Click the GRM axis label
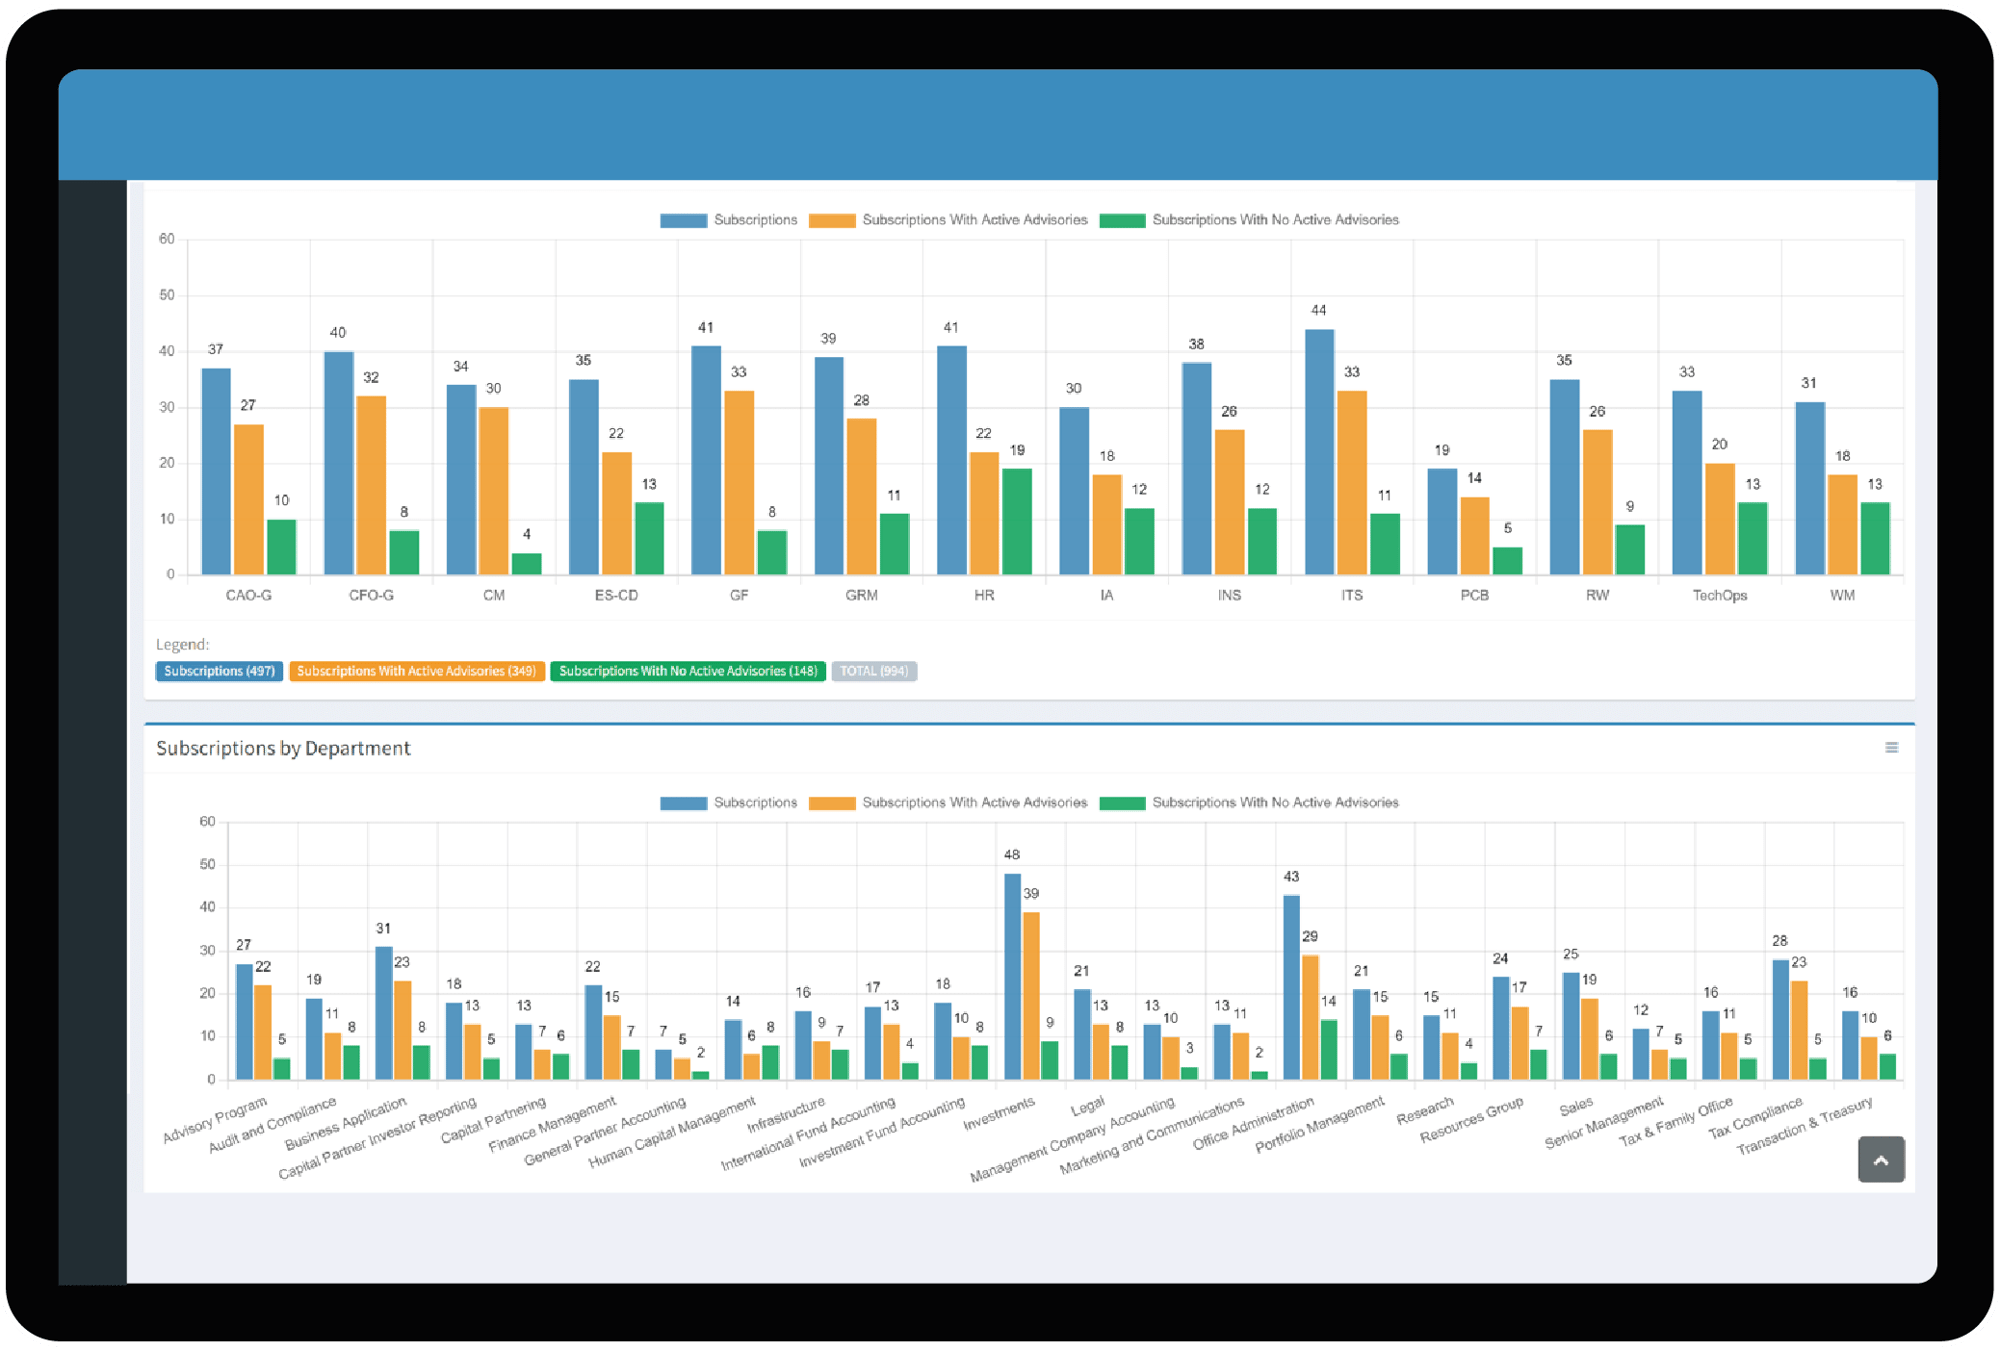This screenshot has height=1351, width=2000. [x=861, y=595]
